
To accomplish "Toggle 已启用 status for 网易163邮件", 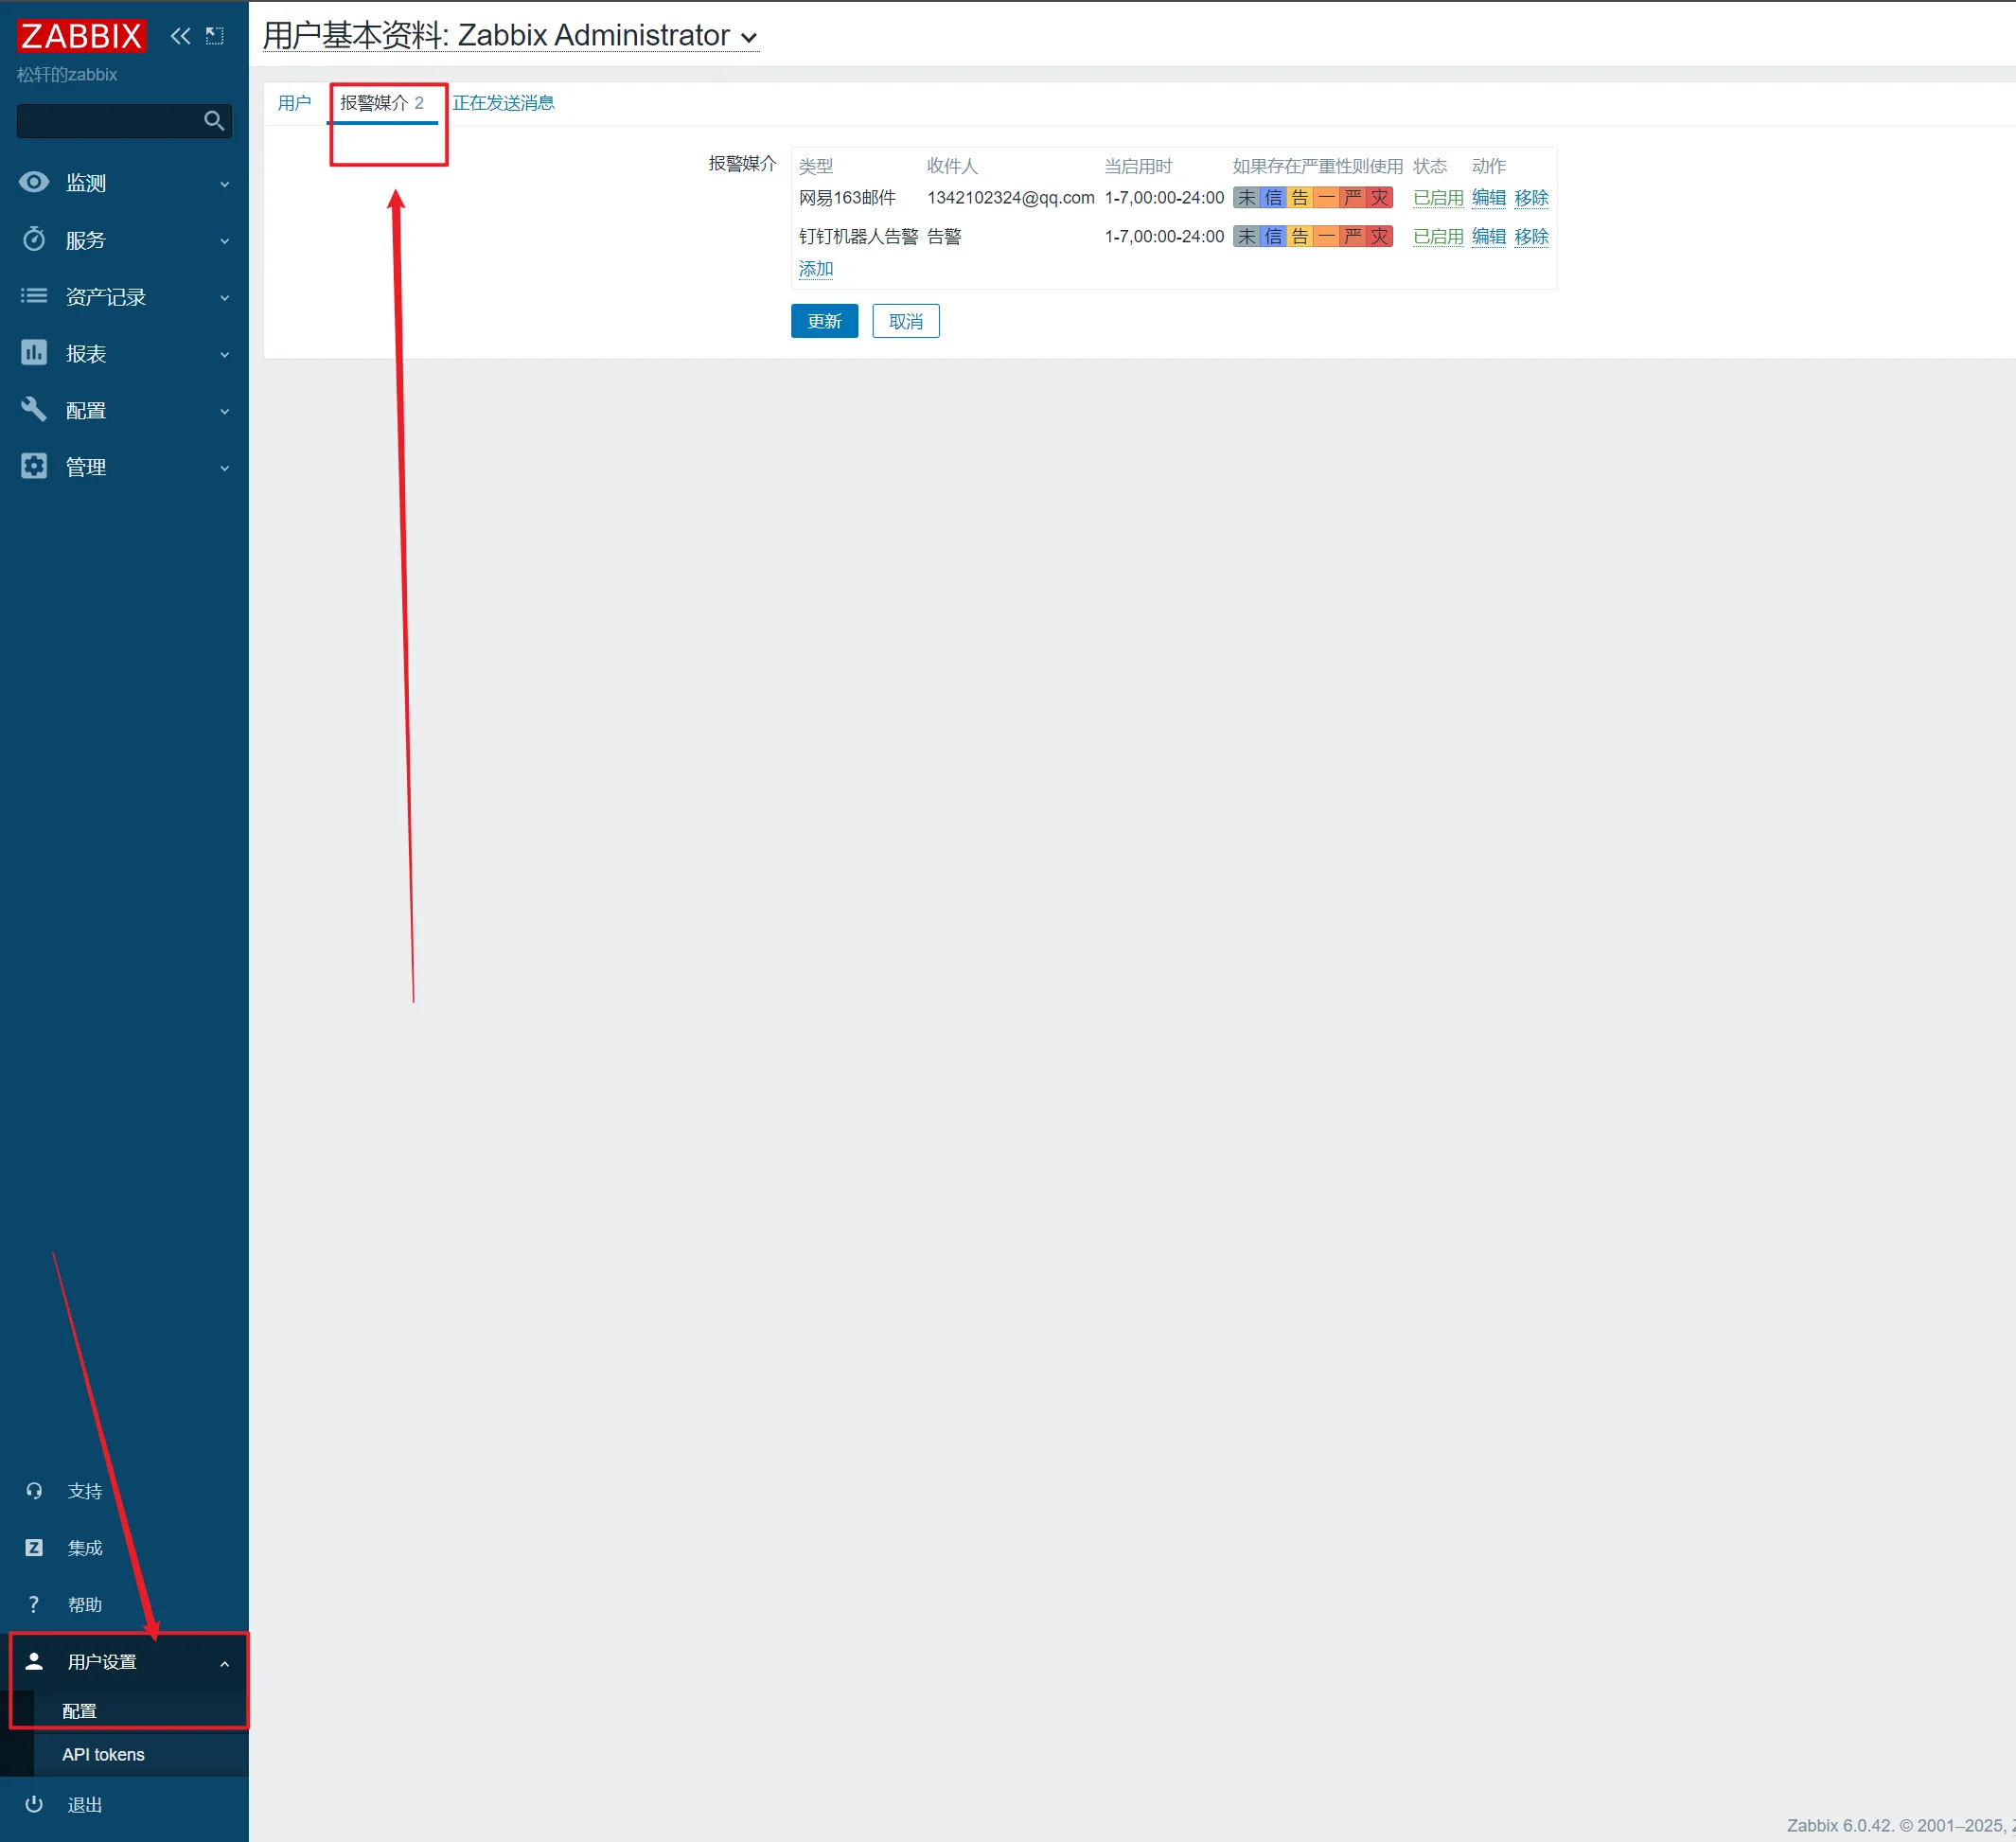I will 1437,198.
